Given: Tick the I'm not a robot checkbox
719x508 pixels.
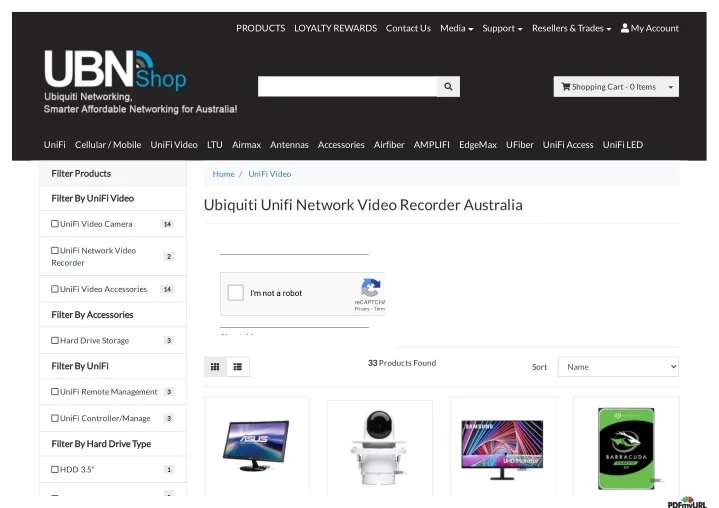Looking at the screenshot, I should pyautogui.click(x=236, y=293).
